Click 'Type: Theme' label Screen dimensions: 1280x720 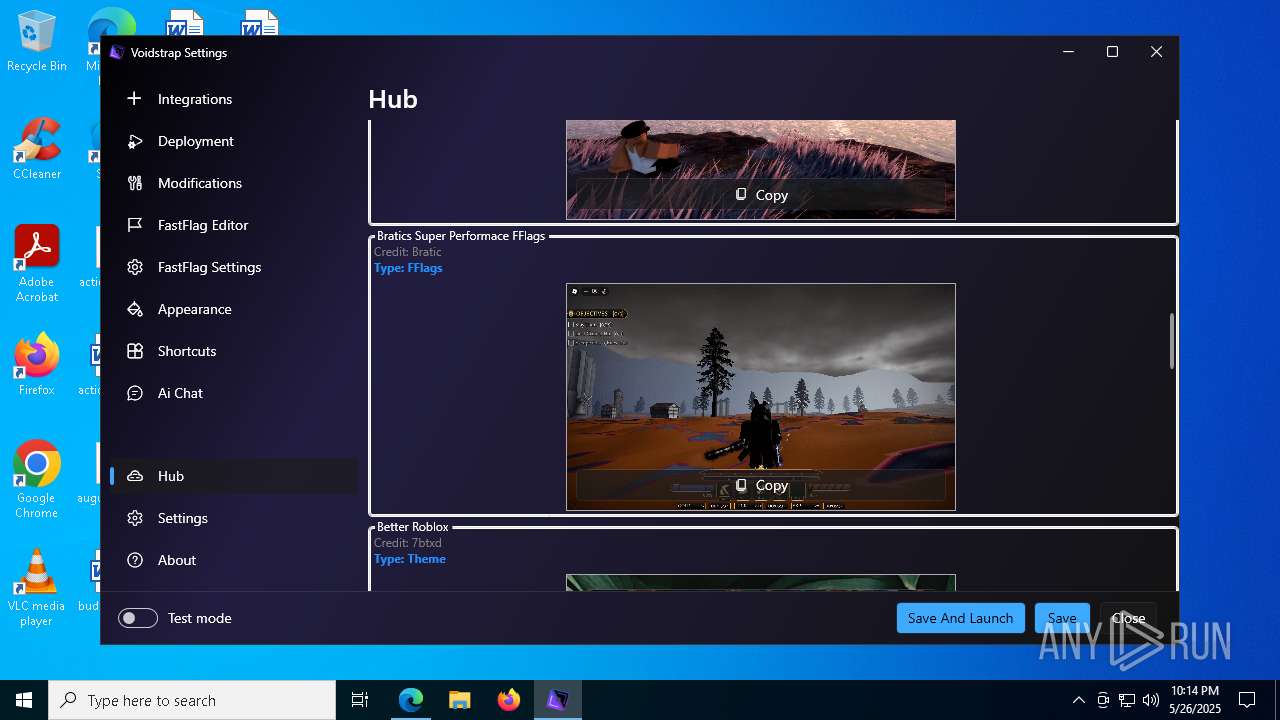point(410,559)
